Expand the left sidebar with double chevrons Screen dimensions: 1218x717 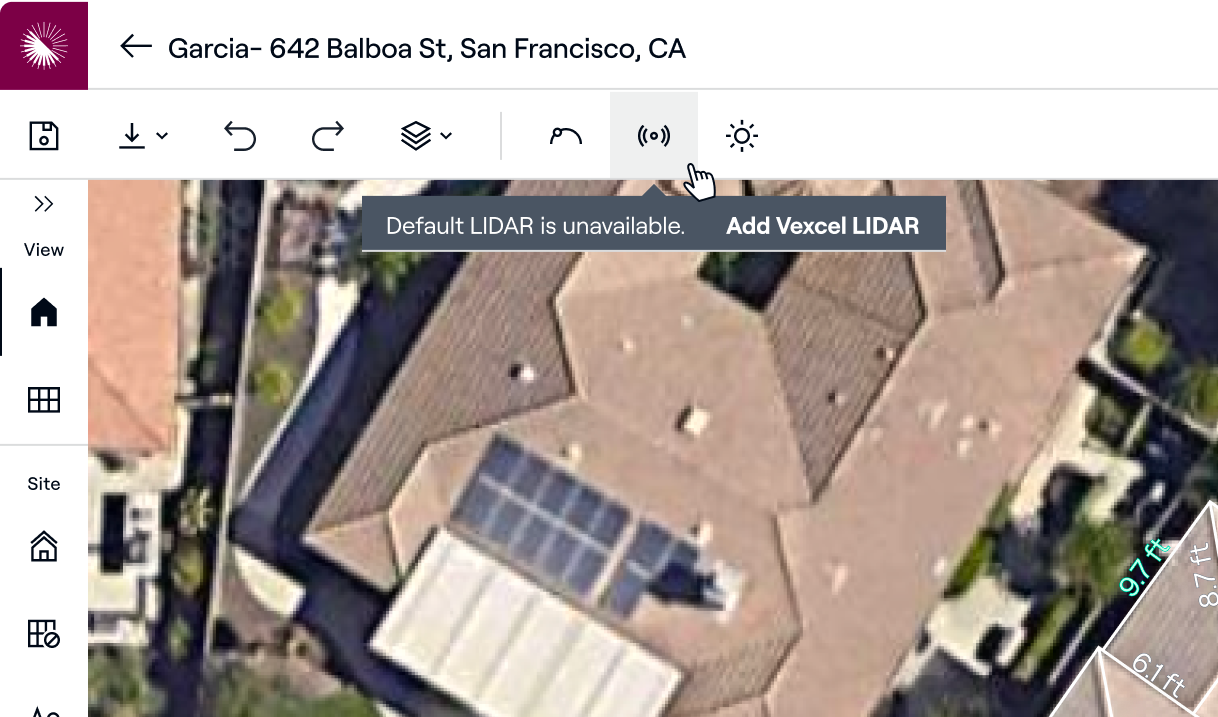click(44, 204)
